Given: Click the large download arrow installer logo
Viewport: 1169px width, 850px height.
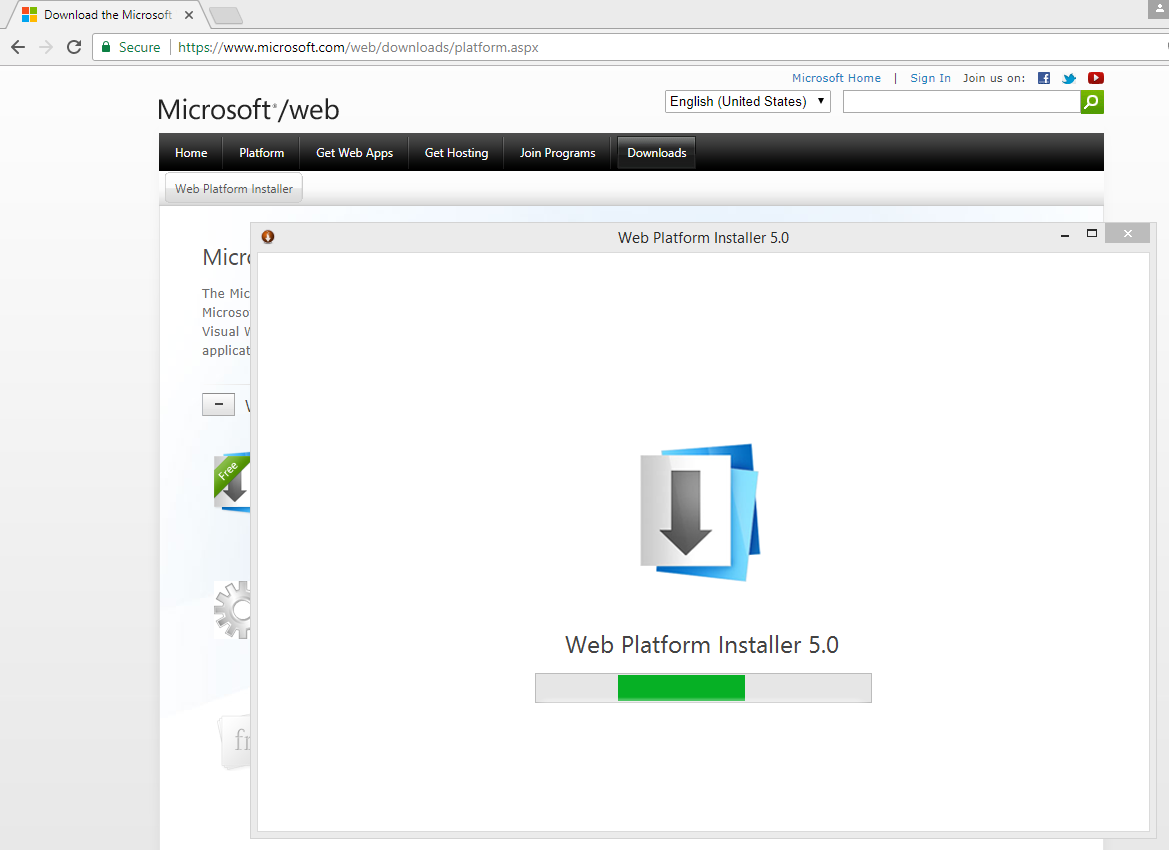Looking at the screenshot, I should pyautogui.click(x=700, y=512).
